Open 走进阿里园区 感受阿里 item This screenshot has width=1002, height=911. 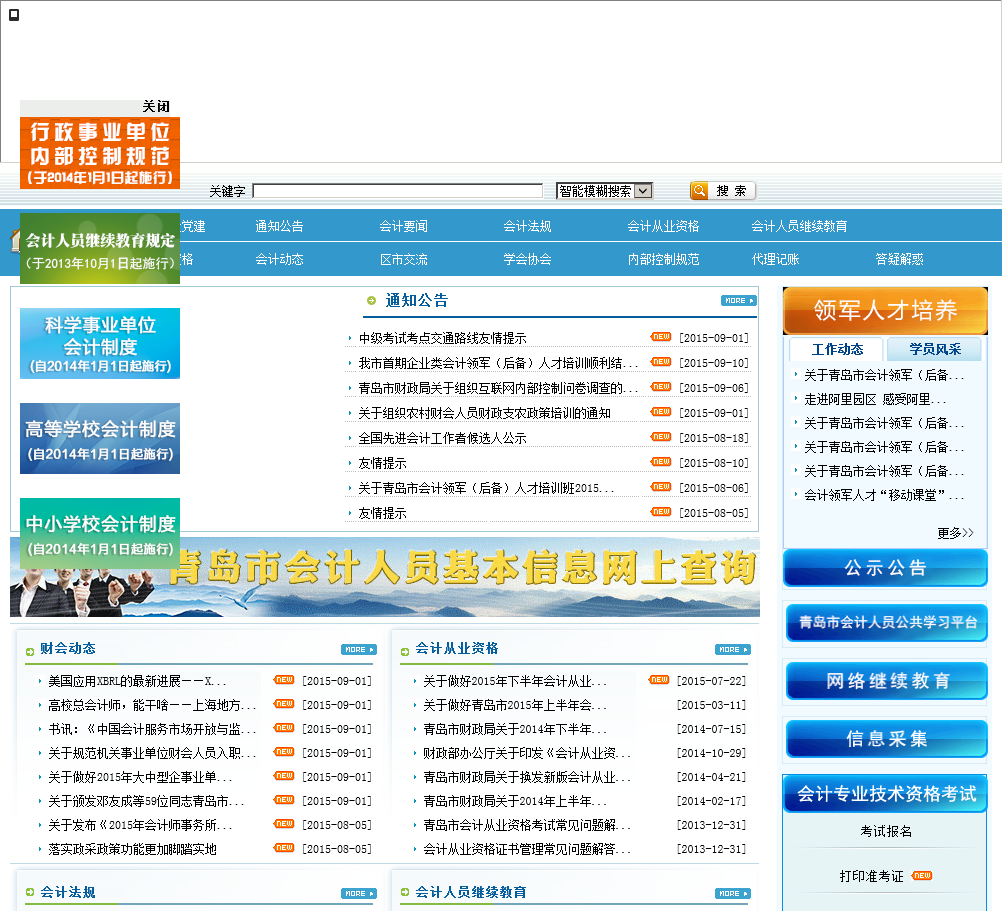coord(875,399)
